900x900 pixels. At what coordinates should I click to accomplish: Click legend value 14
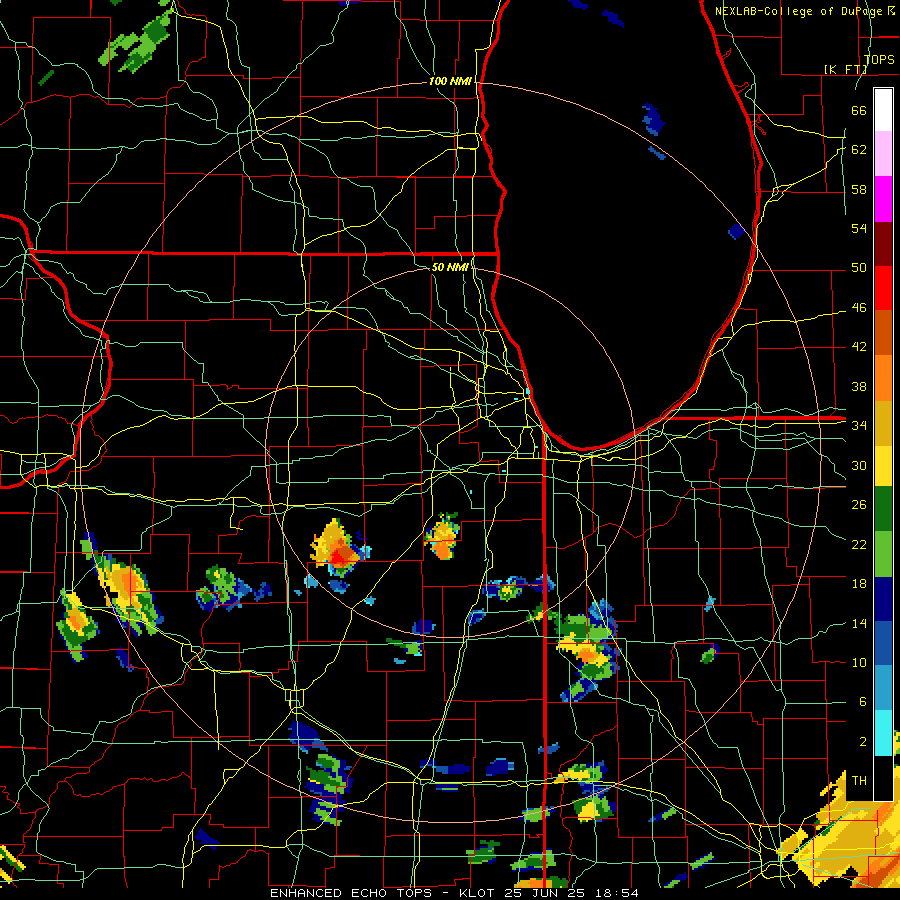tap(859, 623)
